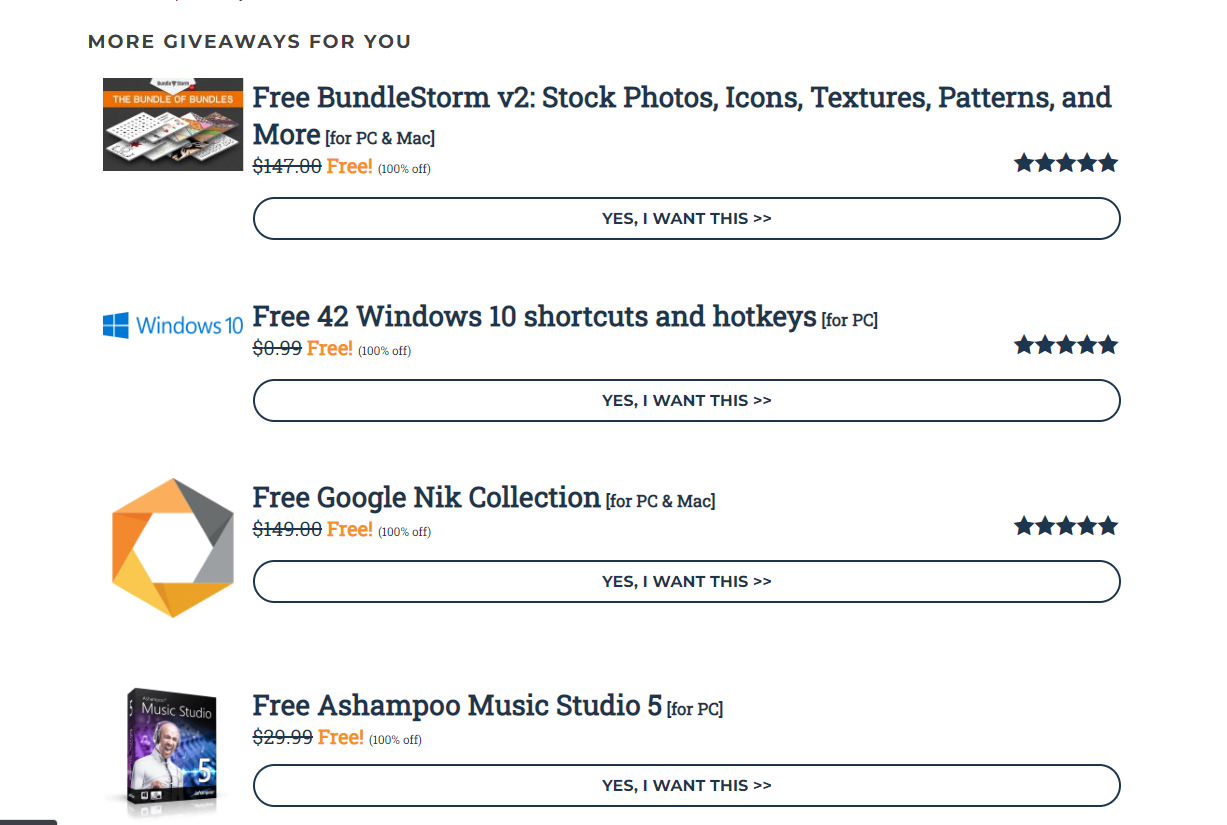Click the star rating for Google Nik Collection
This screenshot has height=825, width=1227.
(1066, 526)
